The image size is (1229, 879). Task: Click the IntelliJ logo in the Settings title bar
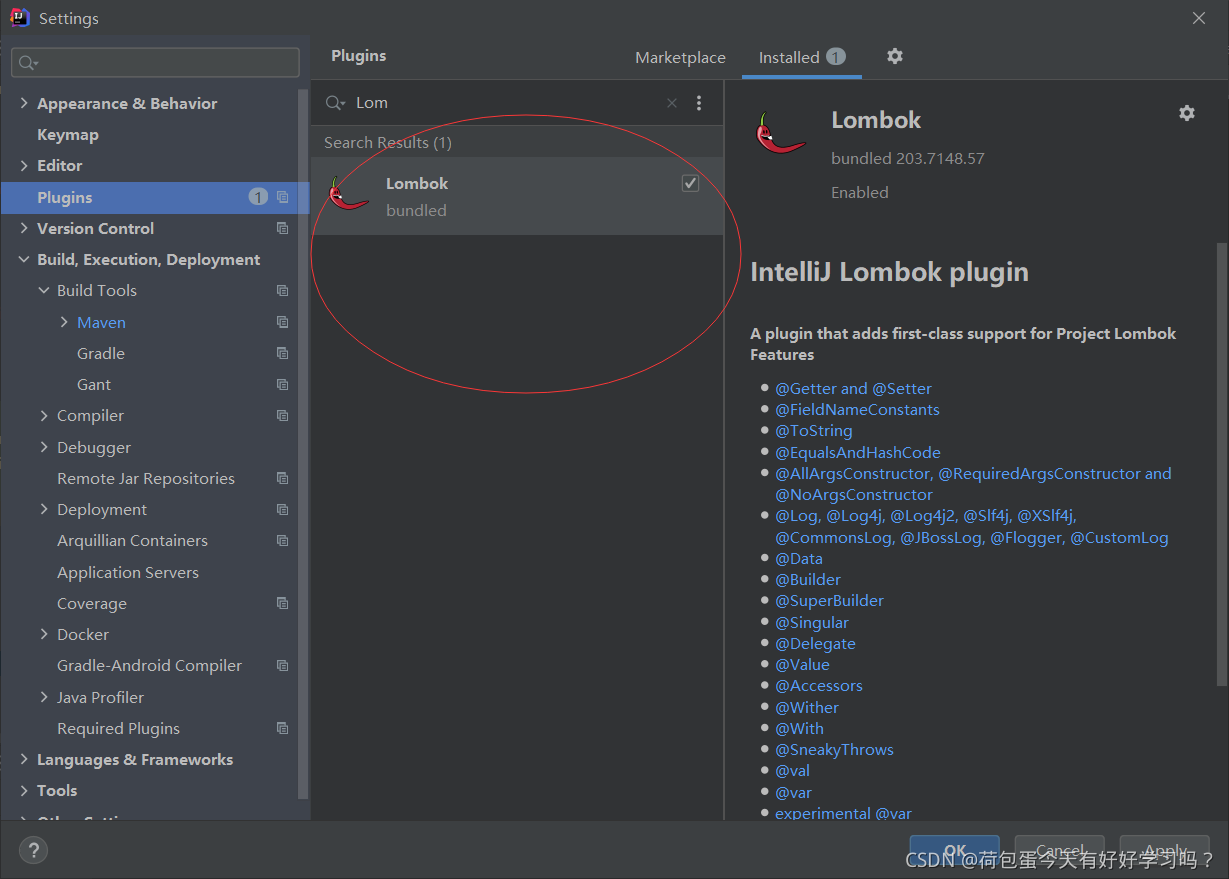point(20,18)
